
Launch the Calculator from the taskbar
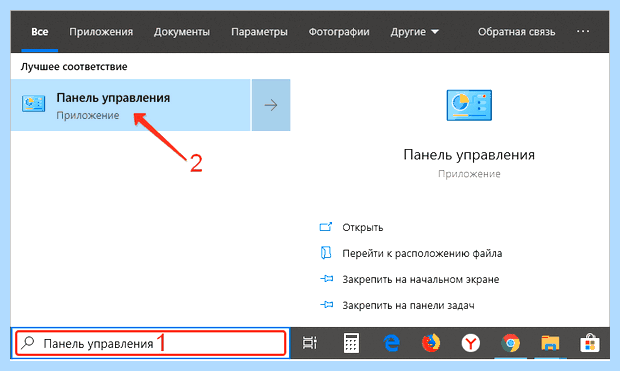(x=351, y=343)
